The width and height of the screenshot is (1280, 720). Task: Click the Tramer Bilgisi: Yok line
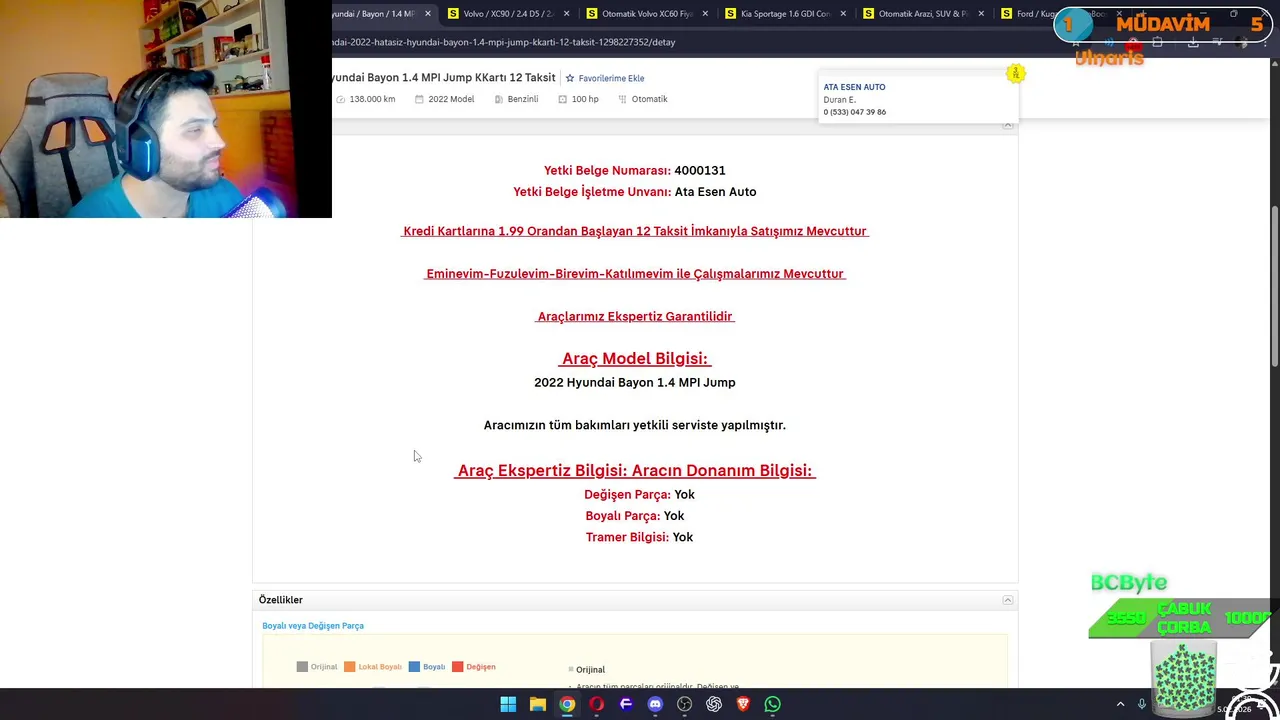tap(639, 537)
